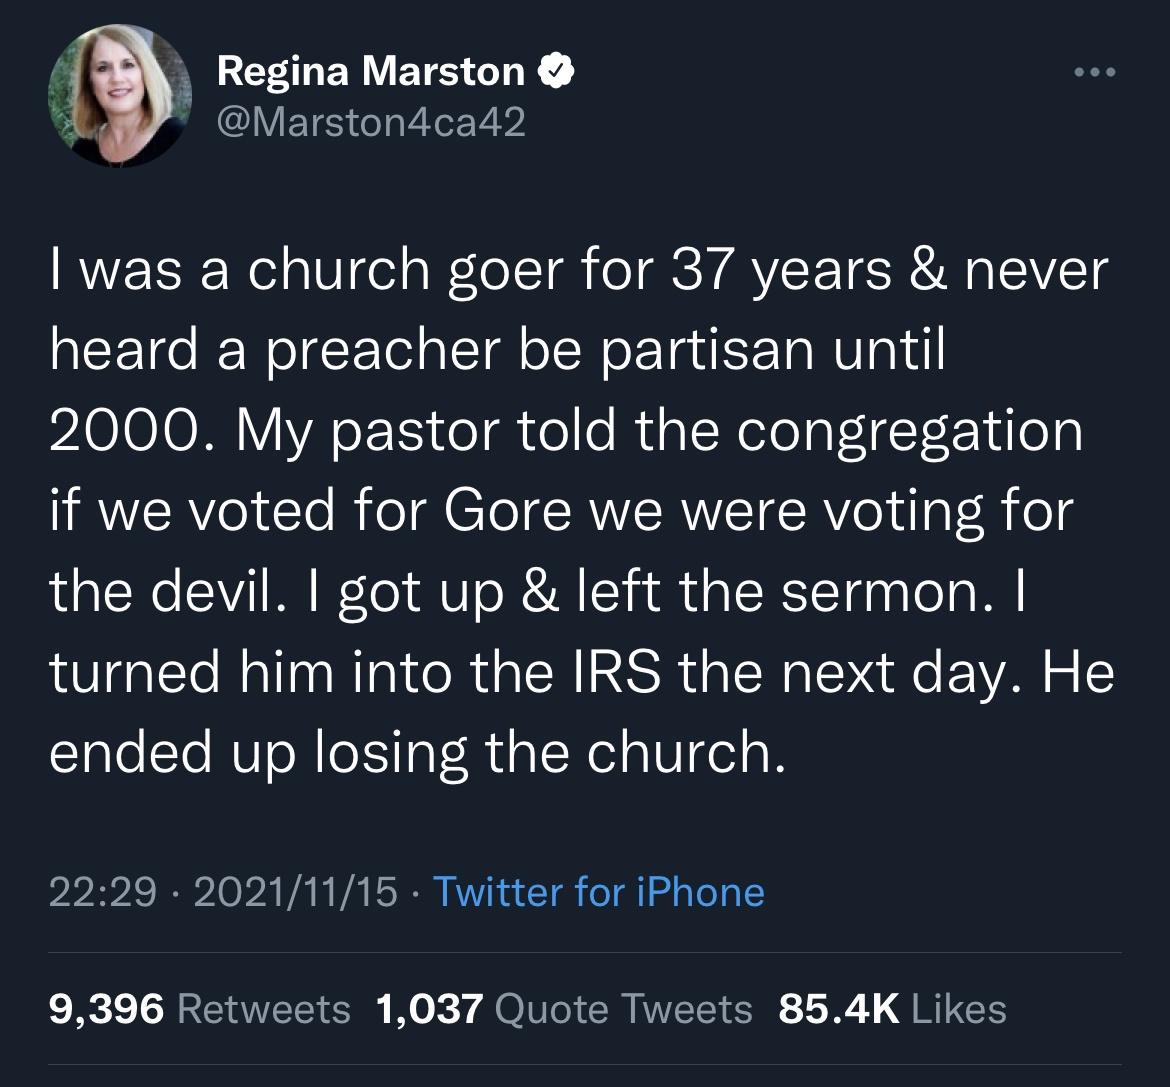Click the 1,037 quote count number
1170x1087 pixels.
[x=429, y=1008]
